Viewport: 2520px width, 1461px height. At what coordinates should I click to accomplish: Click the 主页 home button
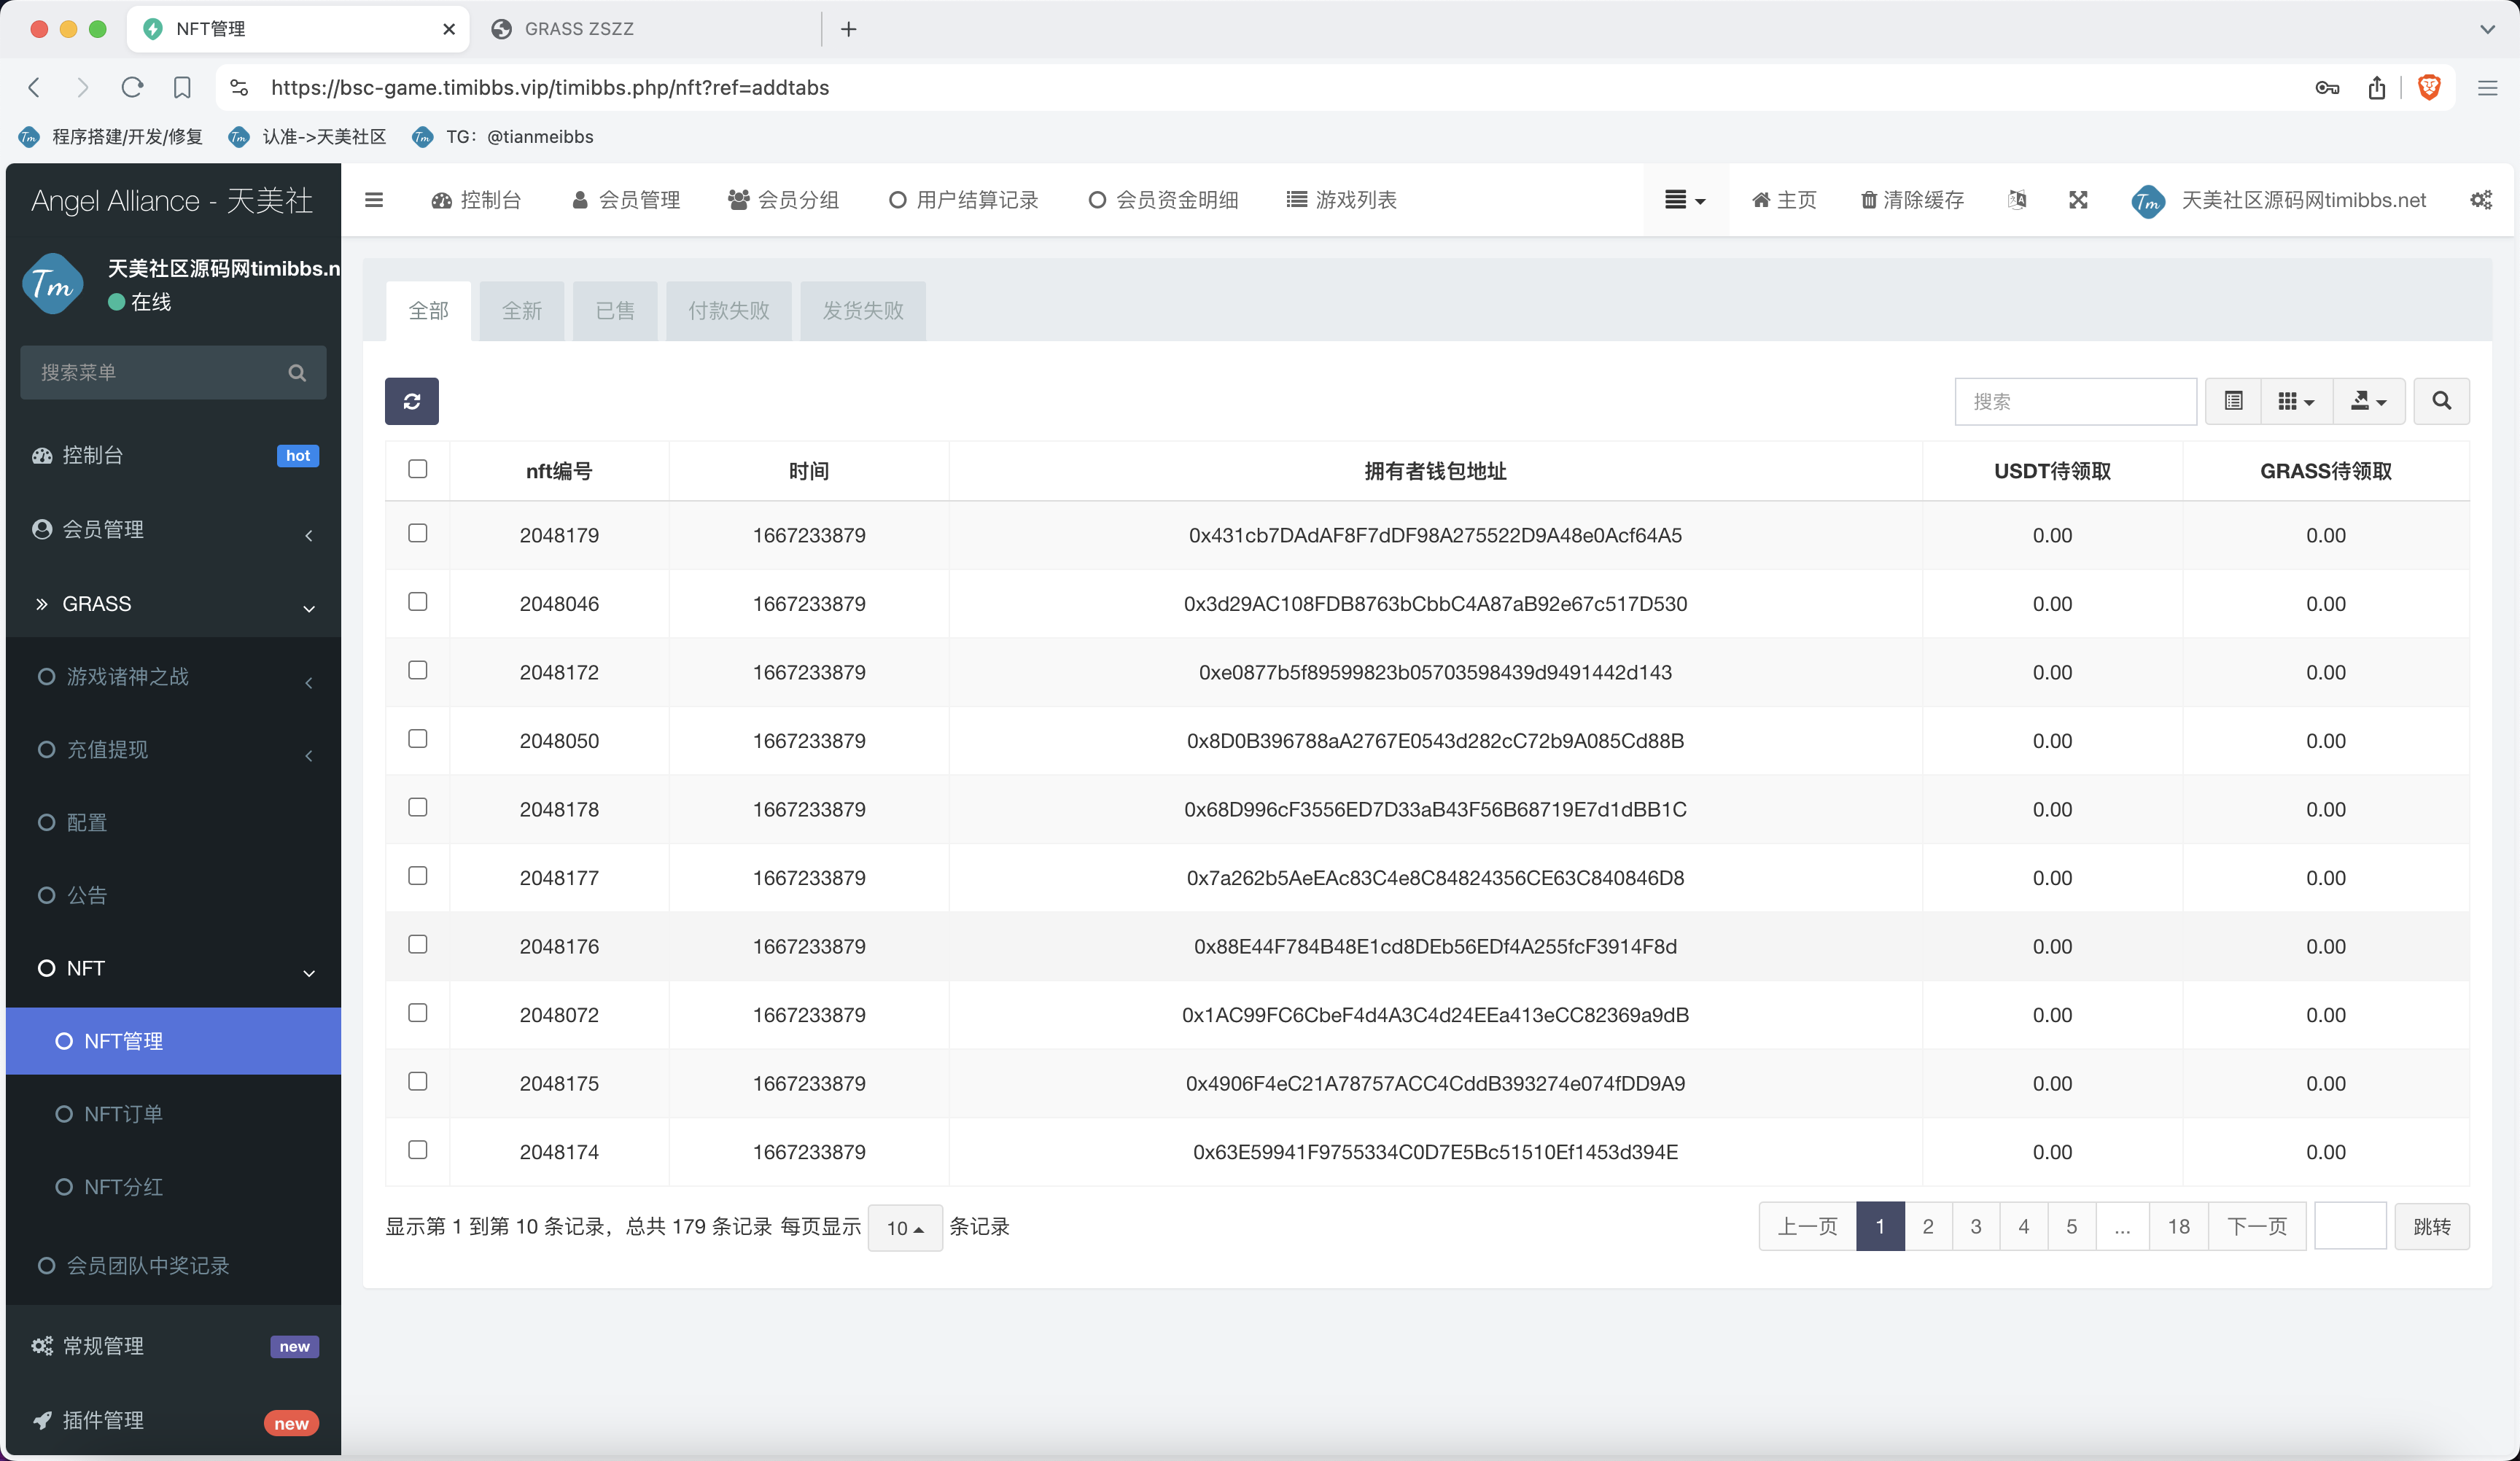pos(1784,200)
